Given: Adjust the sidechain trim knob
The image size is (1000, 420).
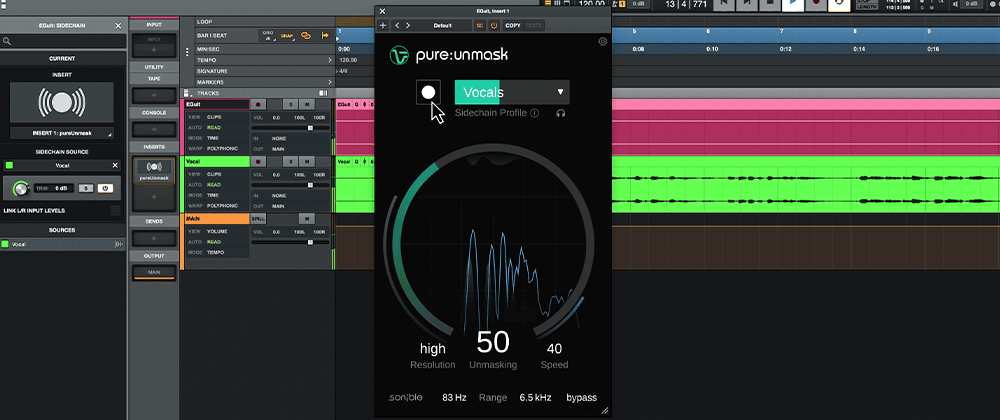Looking at the screenshot, I should click(21, 189).
